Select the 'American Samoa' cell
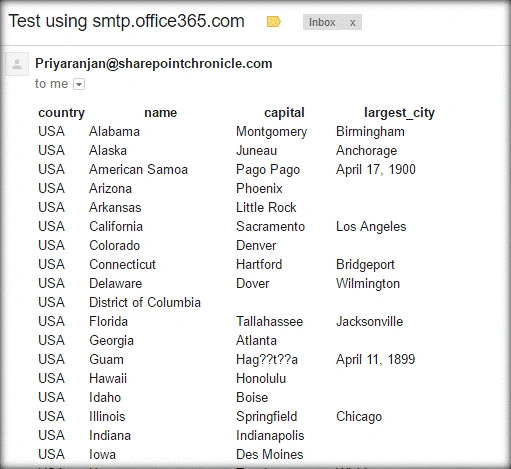This screenshot has height=469, width=511. point(138,169)
